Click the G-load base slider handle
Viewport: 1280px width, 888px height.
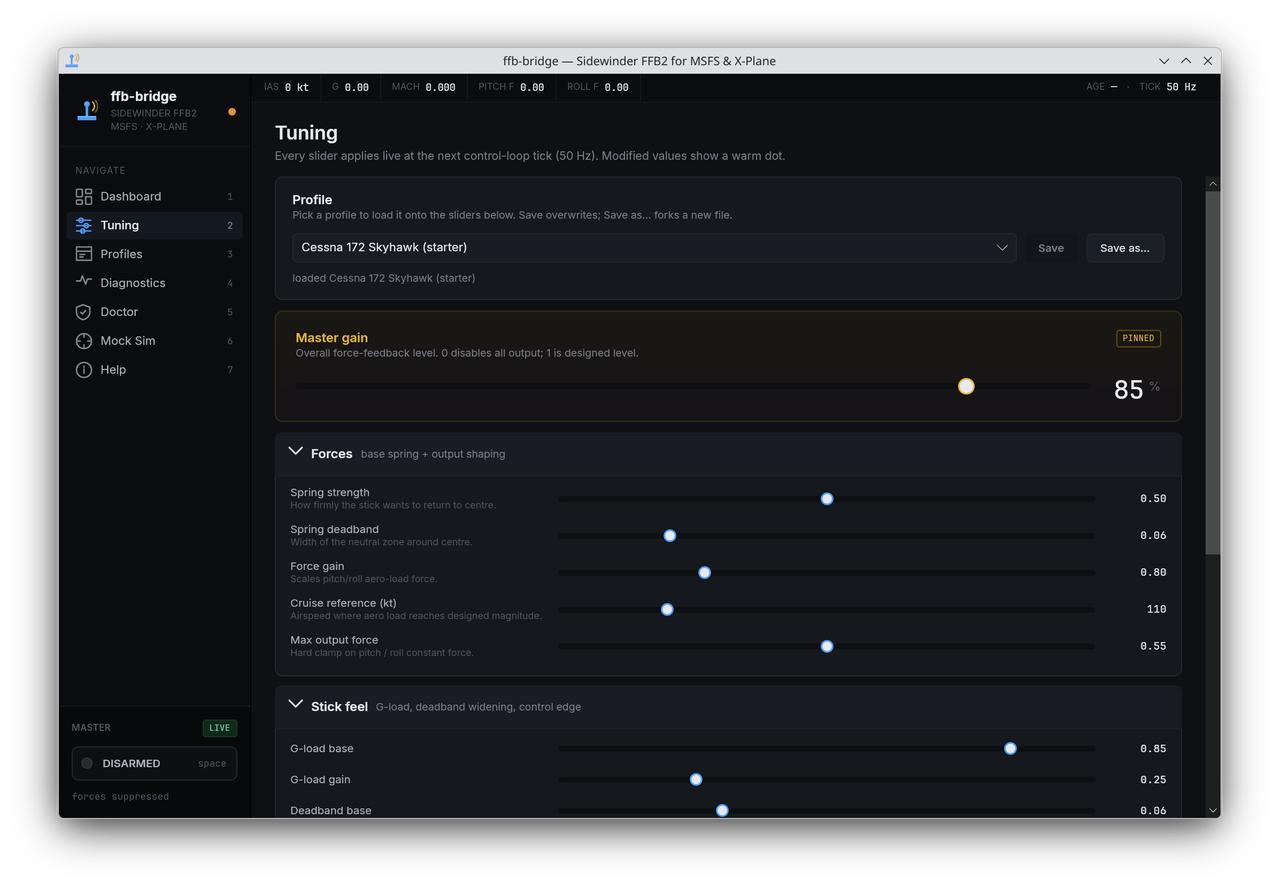[1011, 748]
